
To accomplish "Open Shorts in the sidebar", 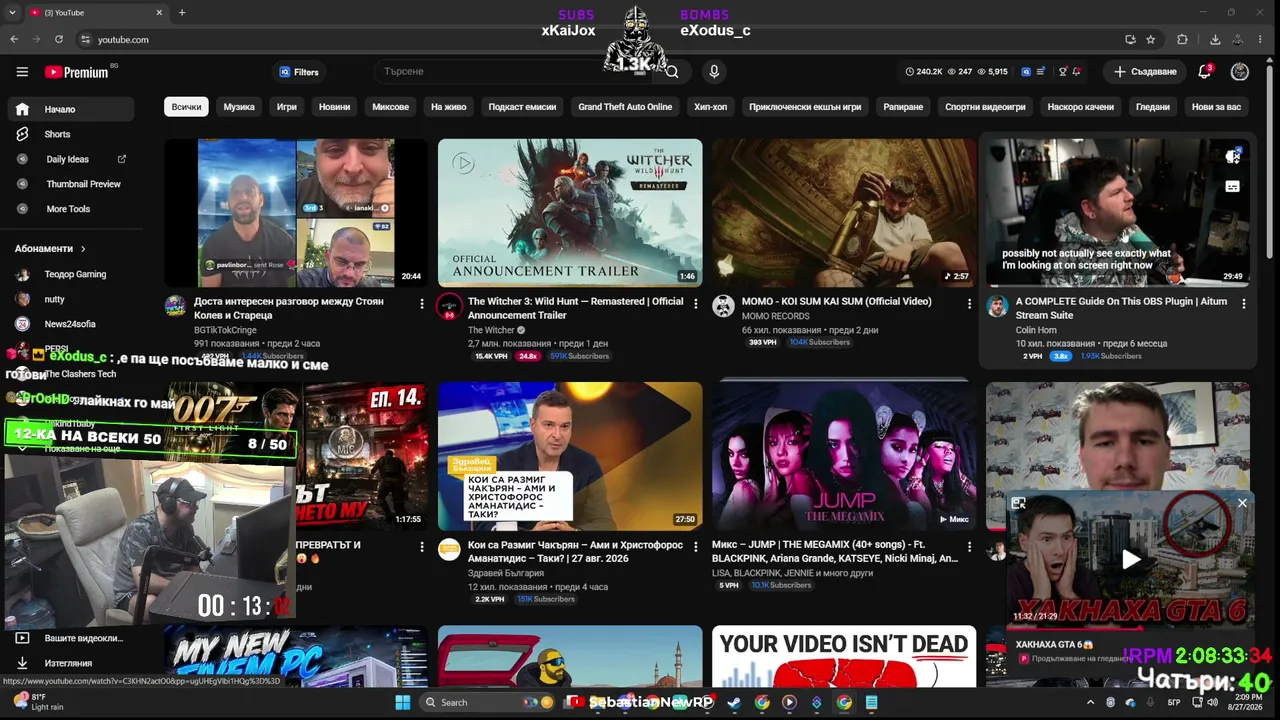I will (70, 134).
